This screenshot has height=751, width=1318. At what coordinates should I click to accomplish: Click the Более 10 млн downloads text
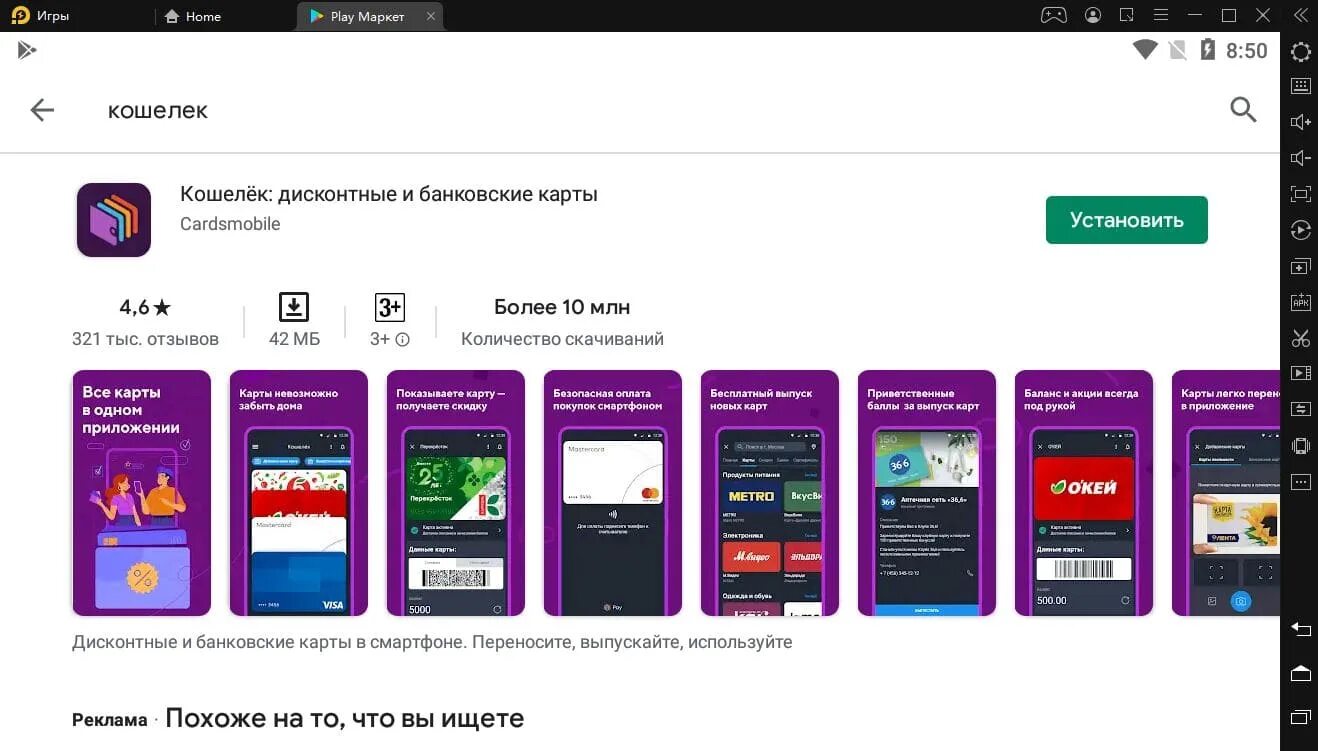coord(562,307)
